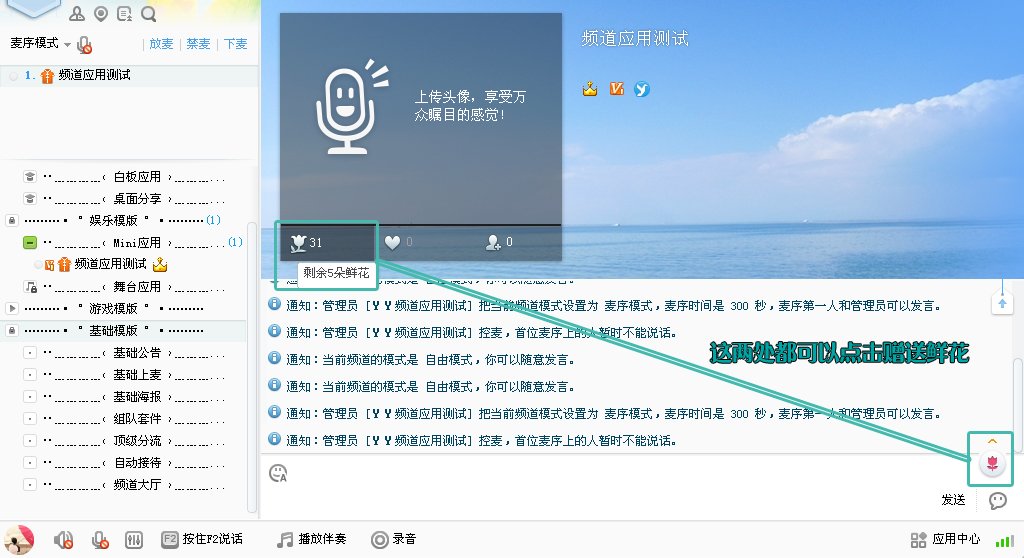Screen dimensions: 1024x558
Task: Open the emoji picker in chat input
Action: point(278,473)
